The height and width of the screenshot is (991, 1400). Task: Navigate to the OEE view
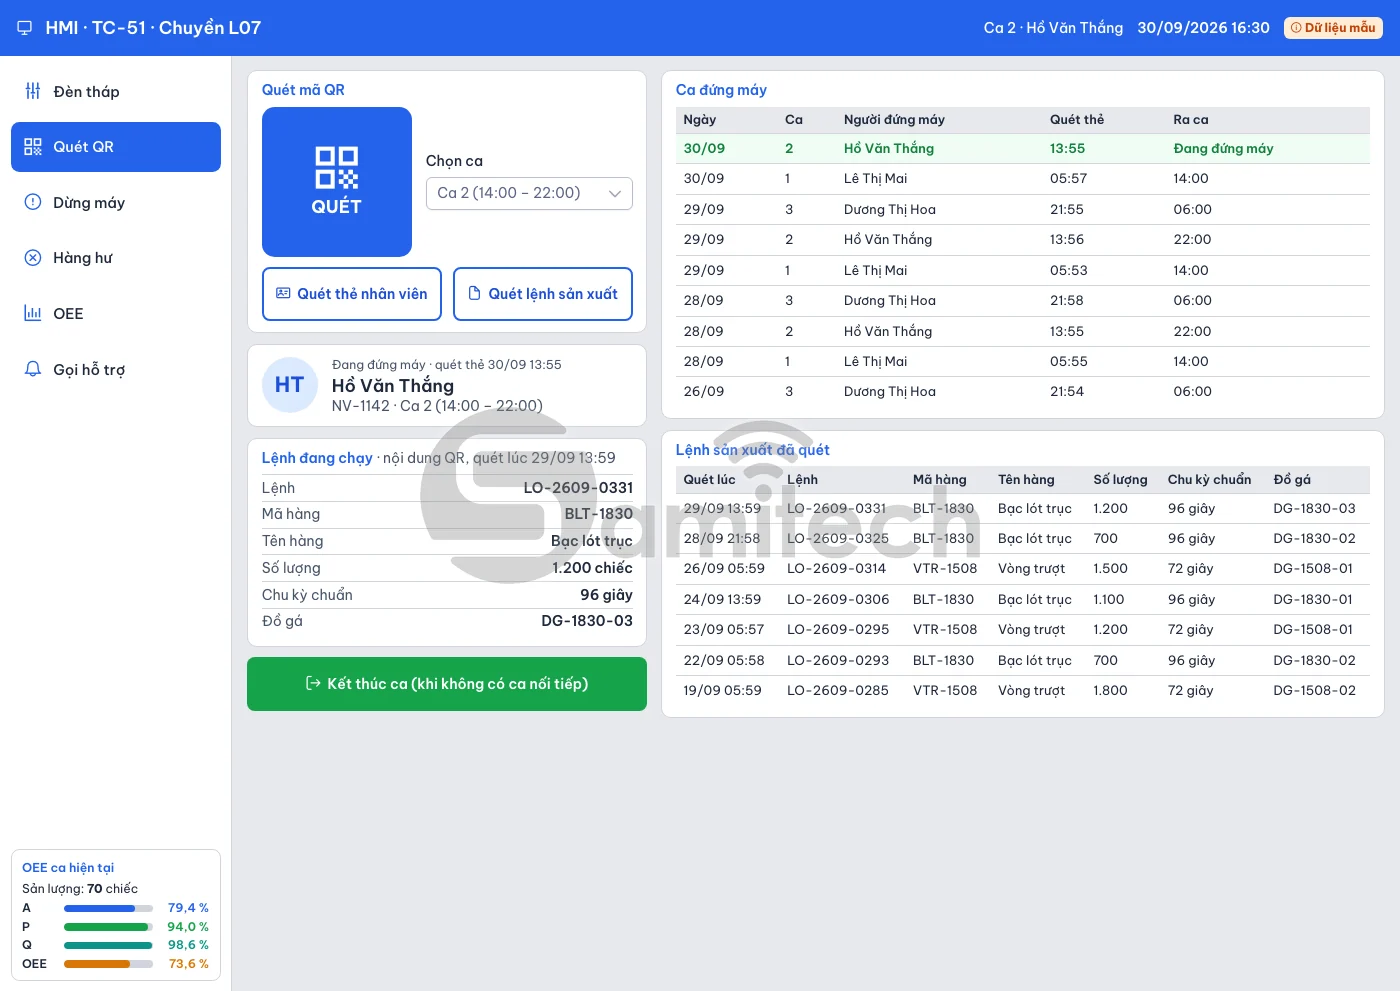(x=116, y=314)
